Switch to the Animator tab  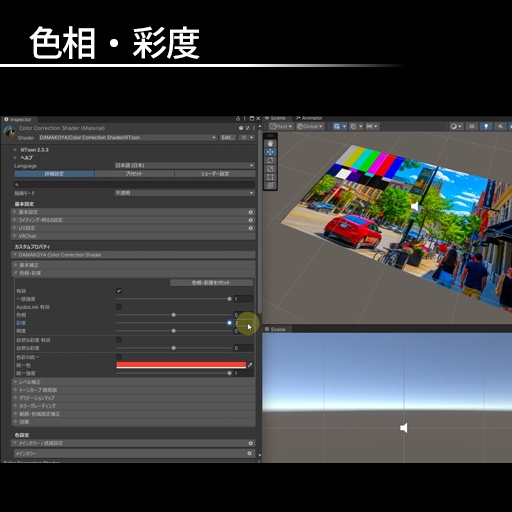pyautogui.click(x=309, y=118)
